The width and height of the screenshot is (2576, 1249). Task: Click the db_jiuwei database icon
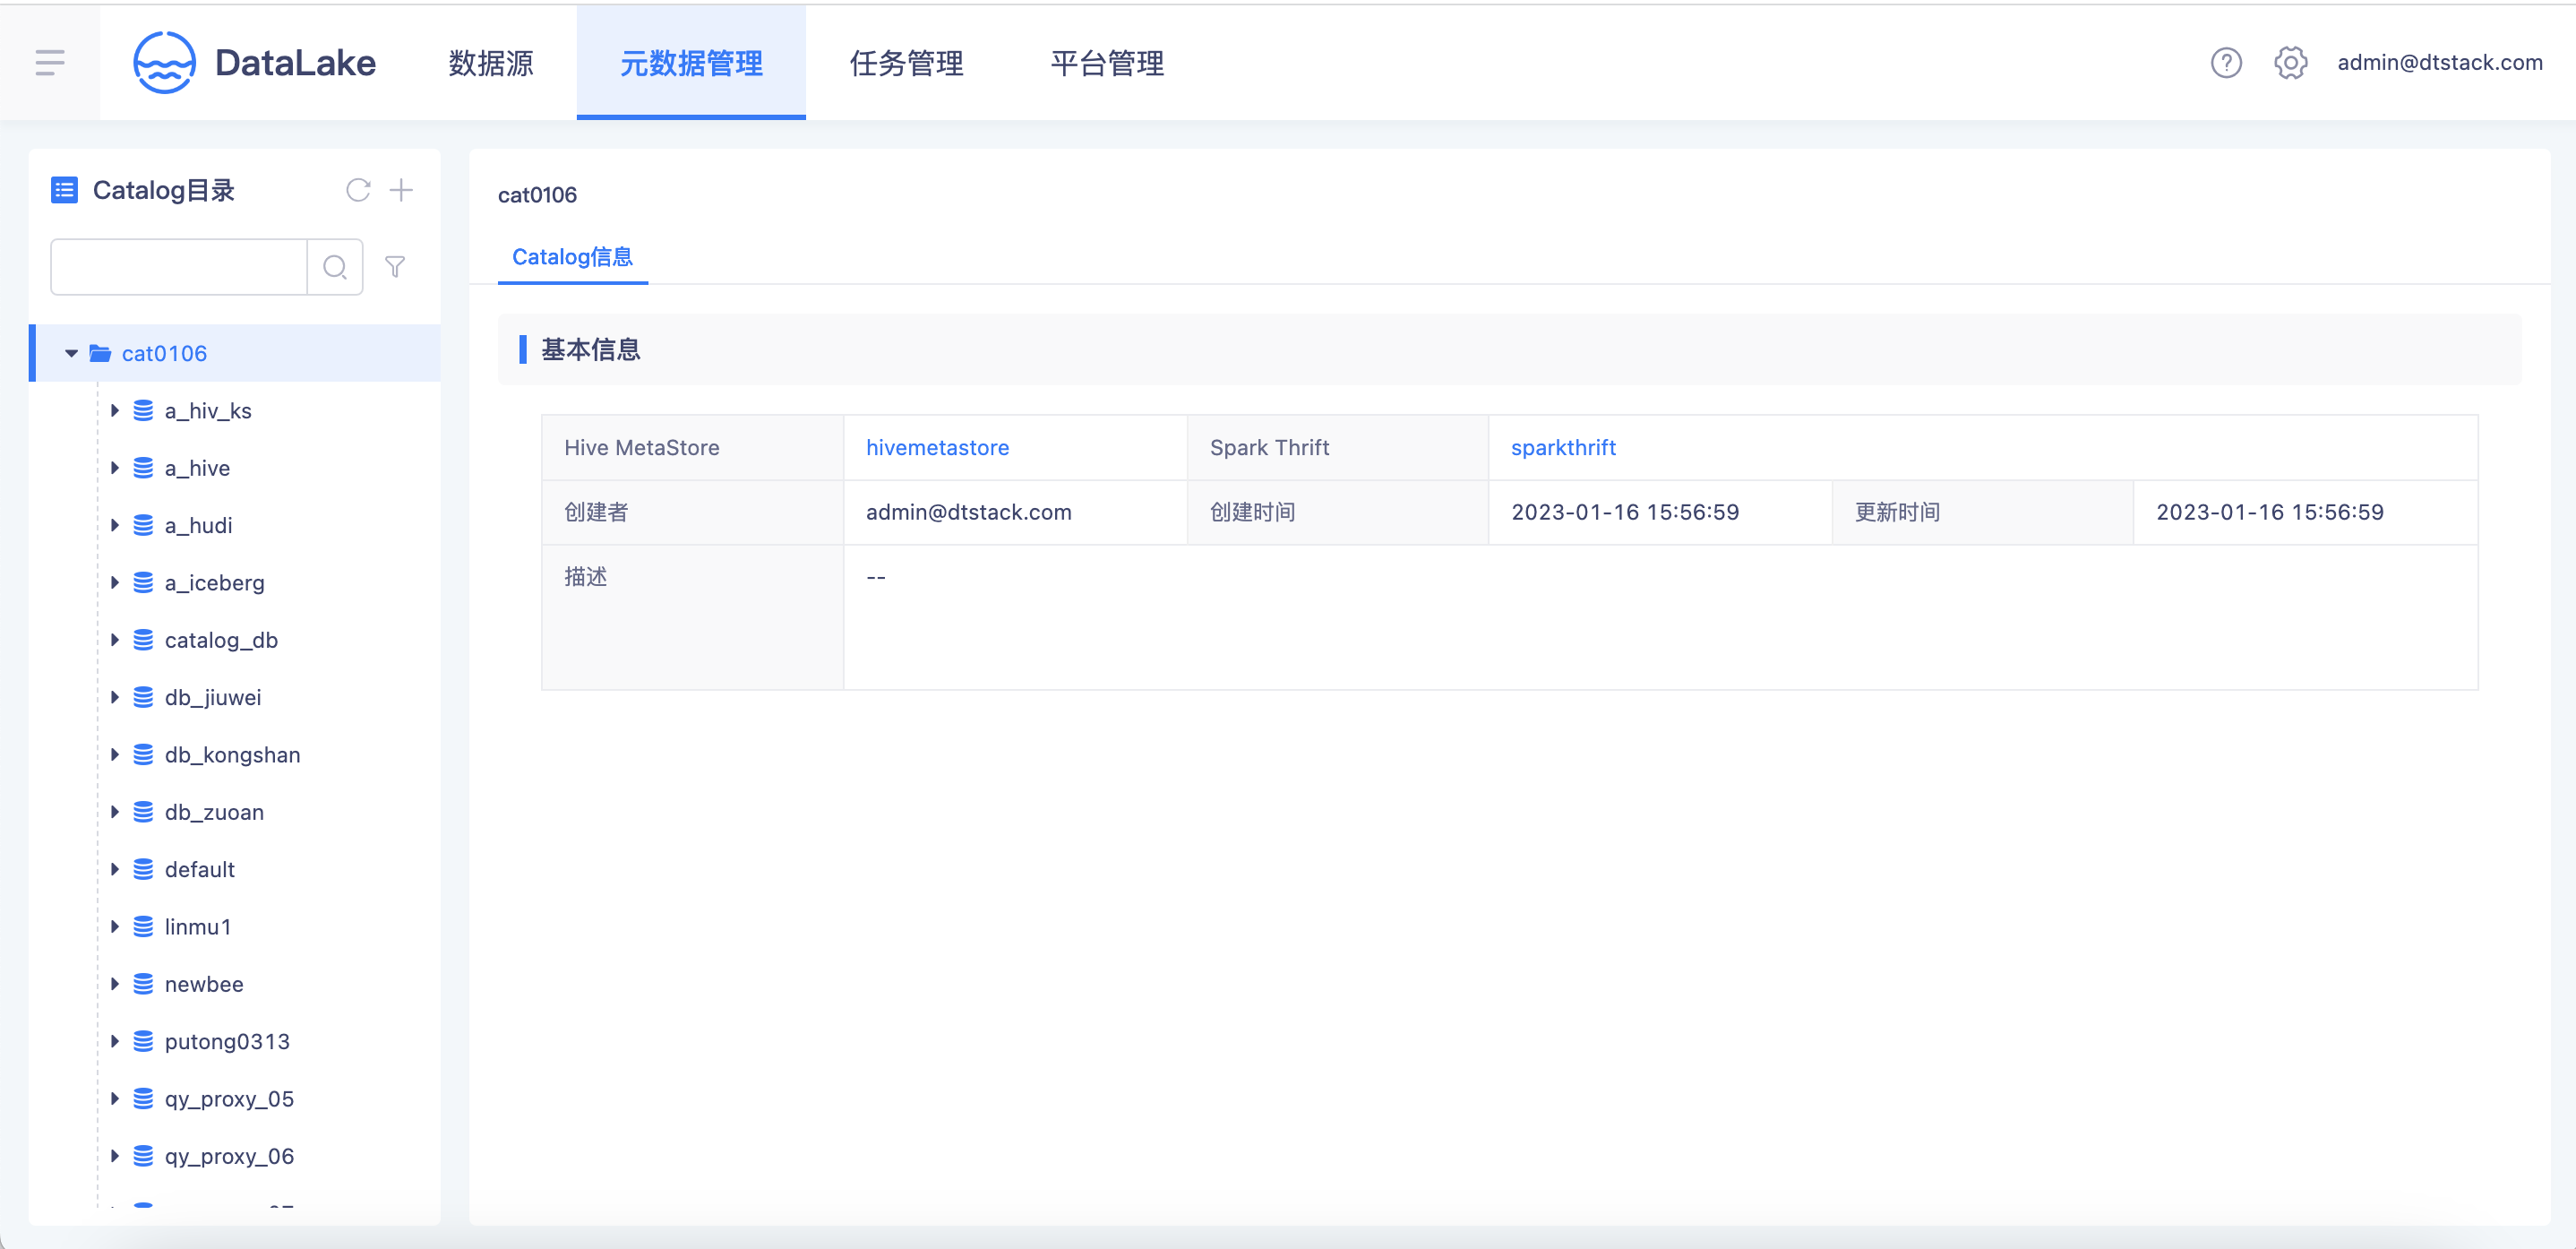pyautogui.click(x=143, y=697)
